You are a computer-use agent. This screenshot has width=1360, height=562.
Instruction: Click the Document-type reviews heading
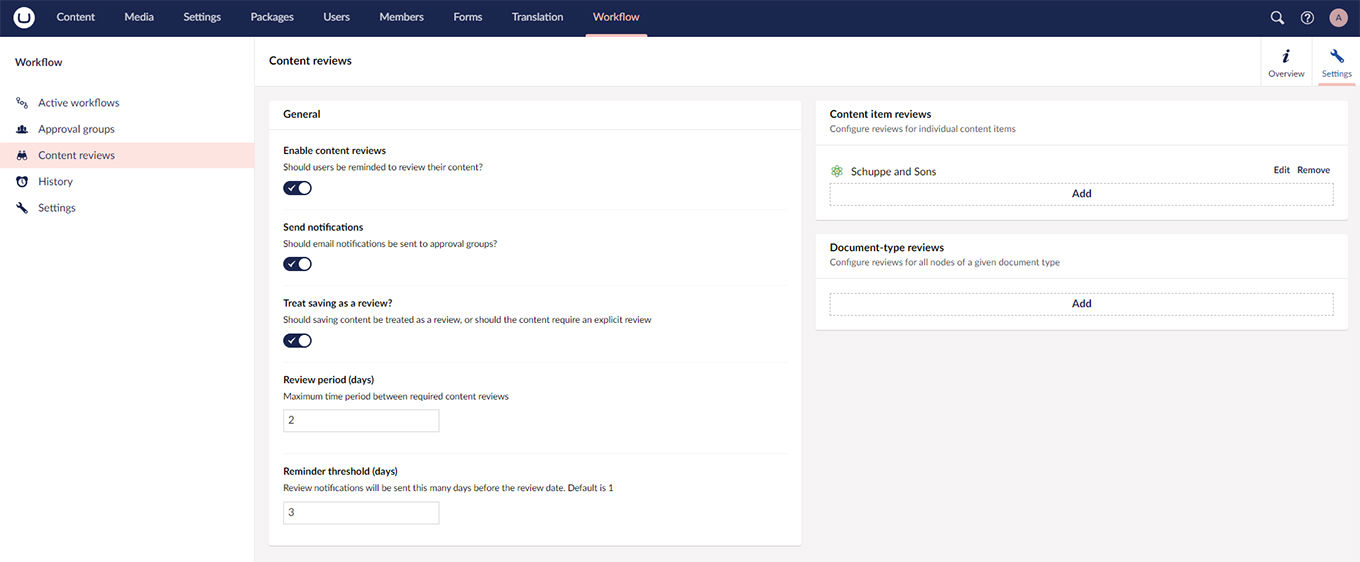[887, 248]
